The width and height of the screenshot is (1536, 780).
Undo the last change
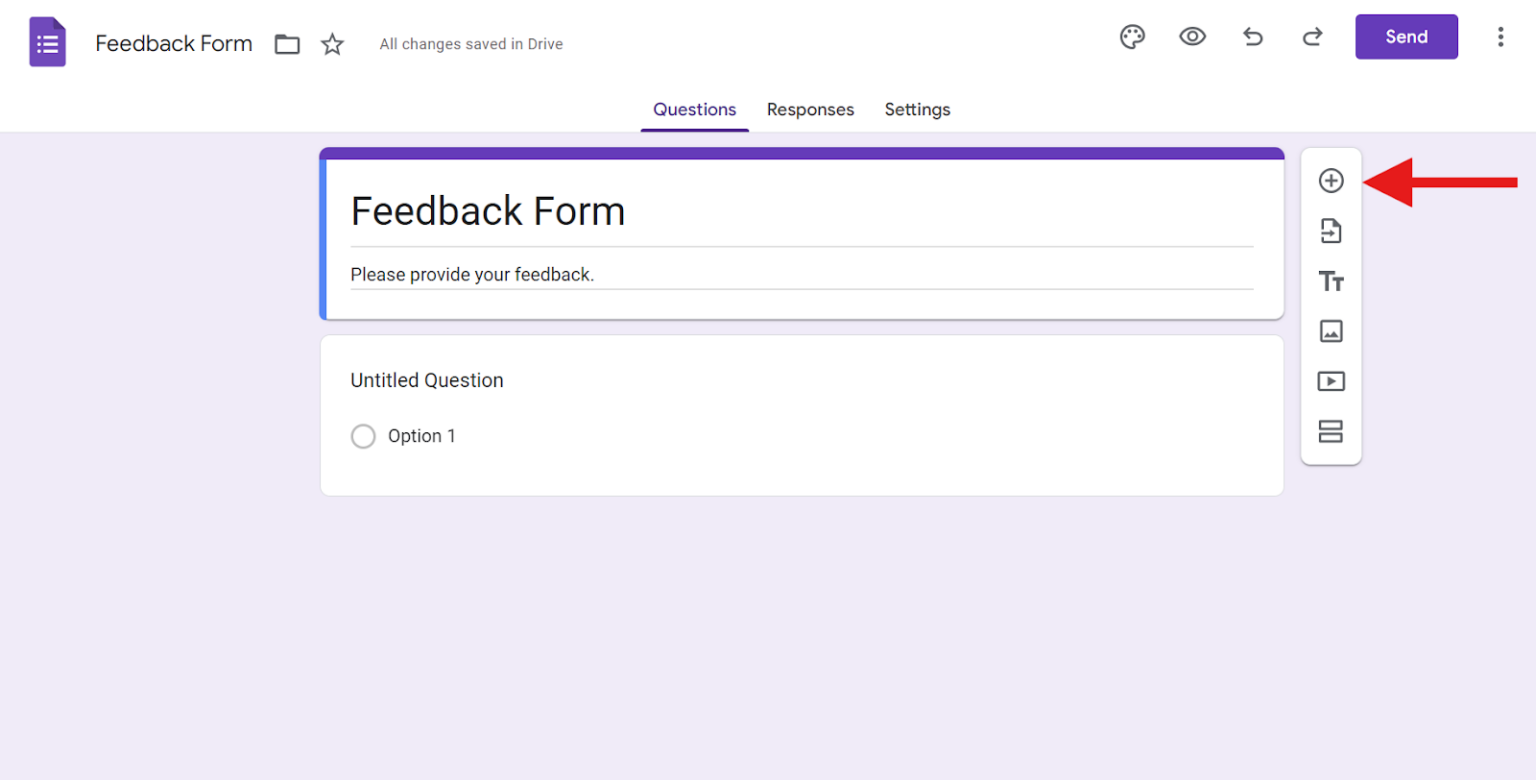1252,36
